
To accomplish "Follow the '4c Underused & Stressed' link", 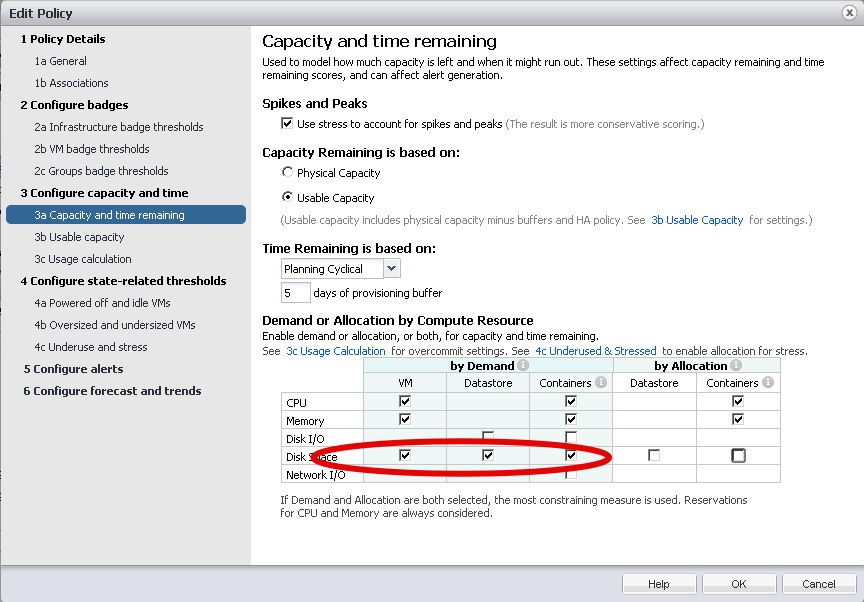I will pyautogui.click(x=595, y=351).
